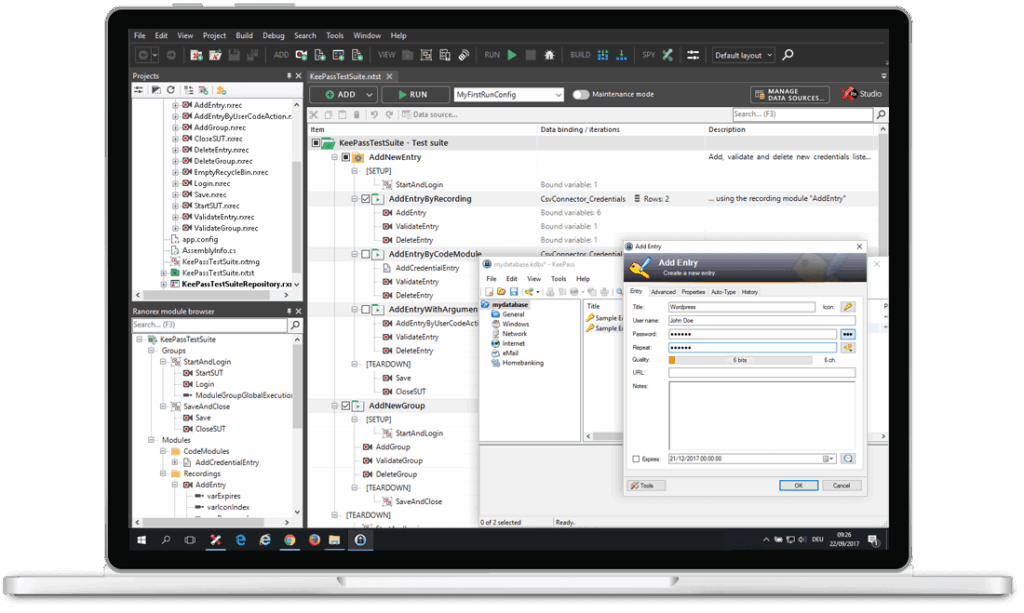The image size is (1024, 613).
Task: Click the bug debug icon in main toolbar
Action: point(549,55)
